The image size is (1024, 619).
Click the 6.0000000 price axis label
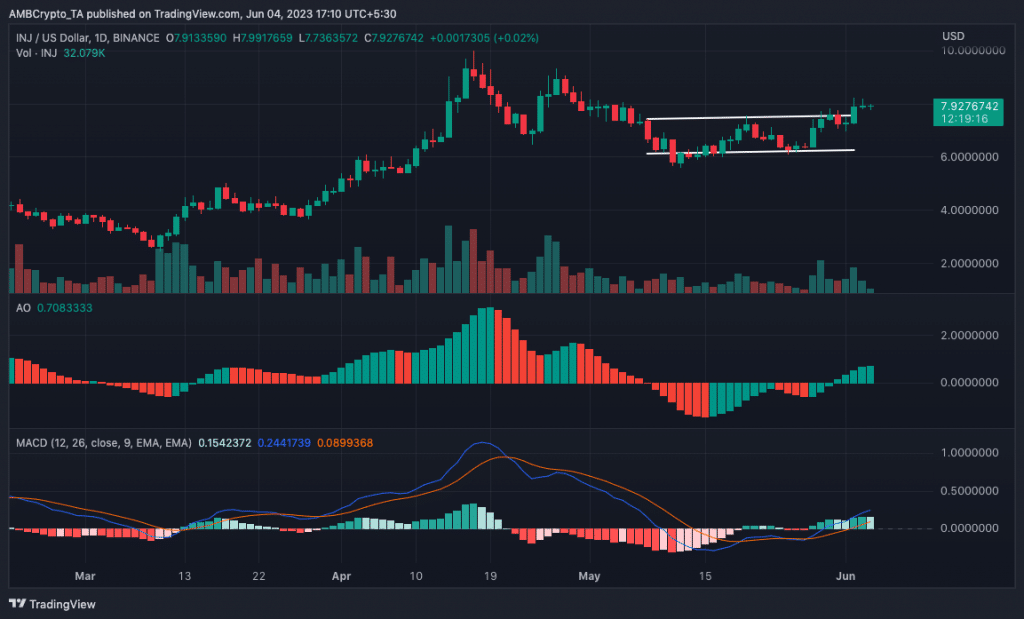click(969, 157)
